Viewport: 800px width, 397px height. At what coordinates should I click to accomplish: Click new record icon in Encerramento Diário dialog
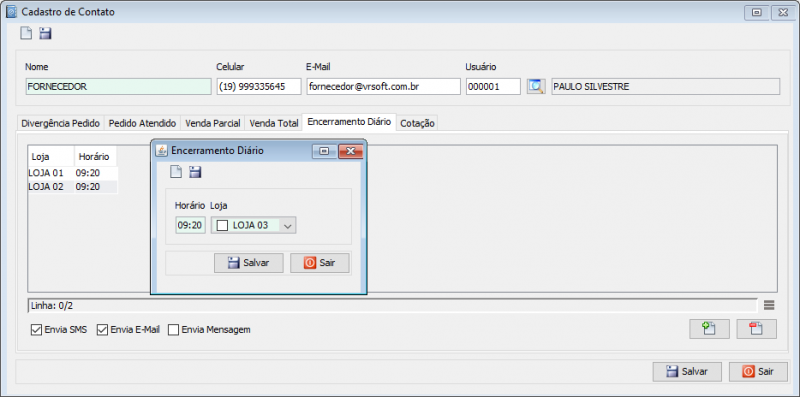point(176,172)
